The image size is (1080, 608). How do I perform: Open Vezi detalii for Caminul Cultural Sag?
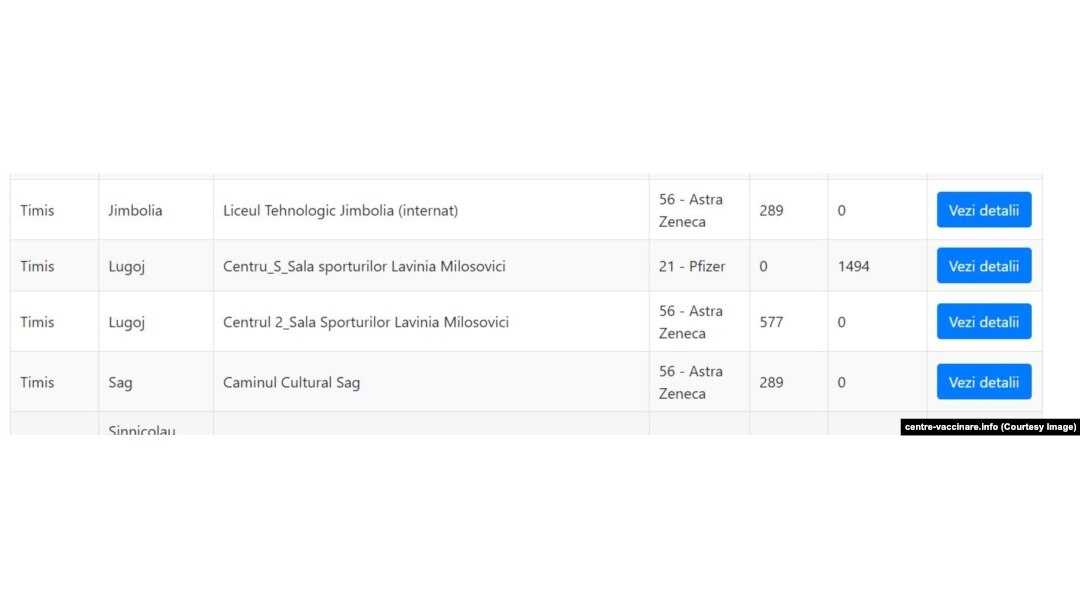point(984,382)
